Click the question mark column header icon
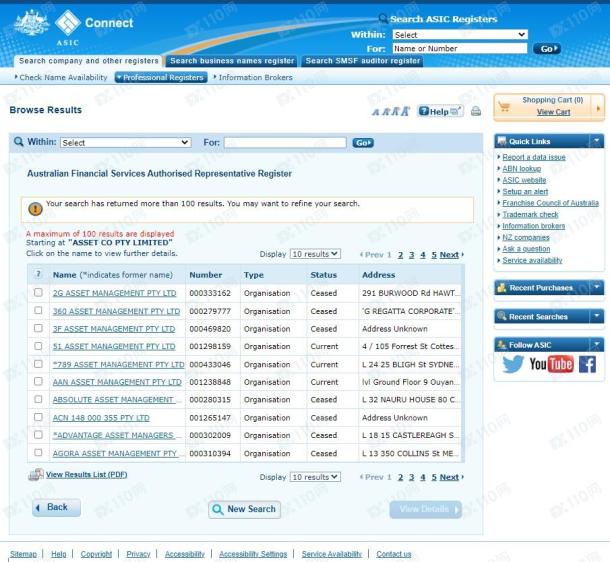610x562 pixels. tap(38, 274)
